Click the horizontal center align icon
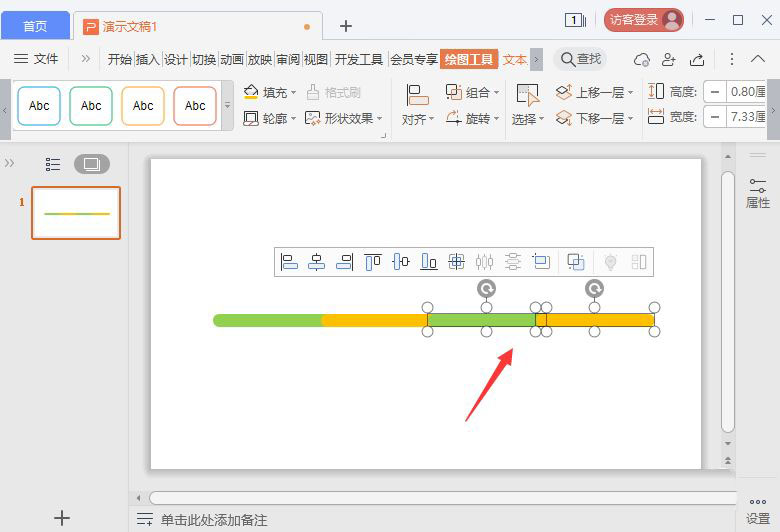This screenshot has width=780, height=532. pos(317,262)
